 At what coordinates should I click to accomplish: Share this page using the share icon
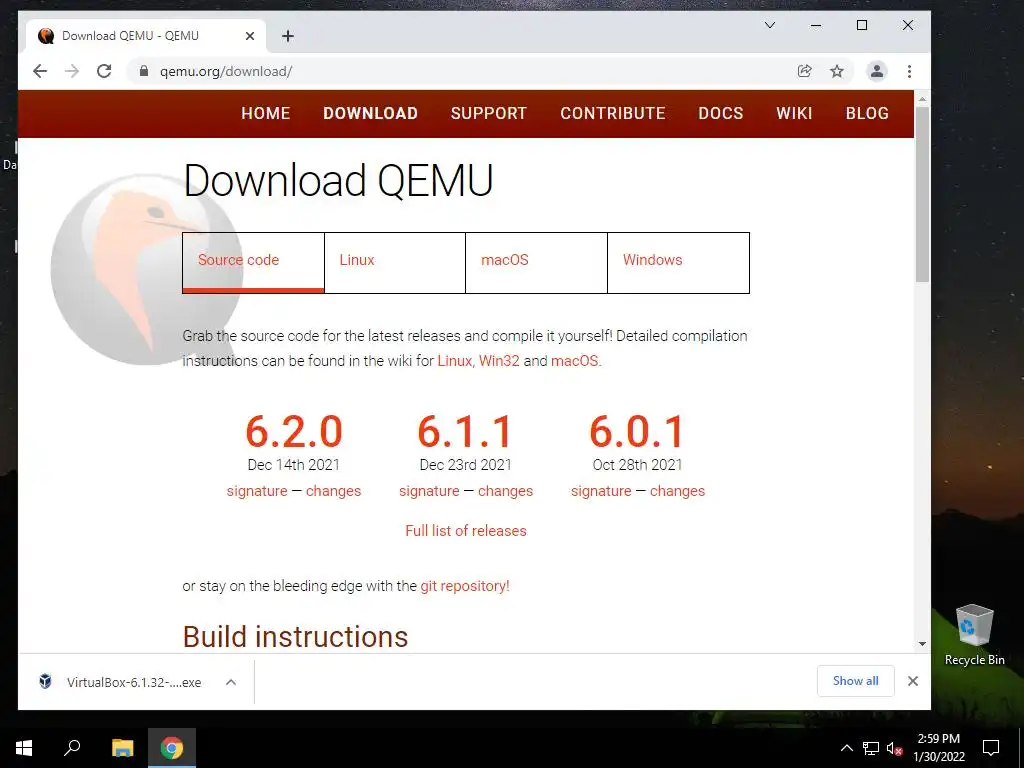click(805, 71)
